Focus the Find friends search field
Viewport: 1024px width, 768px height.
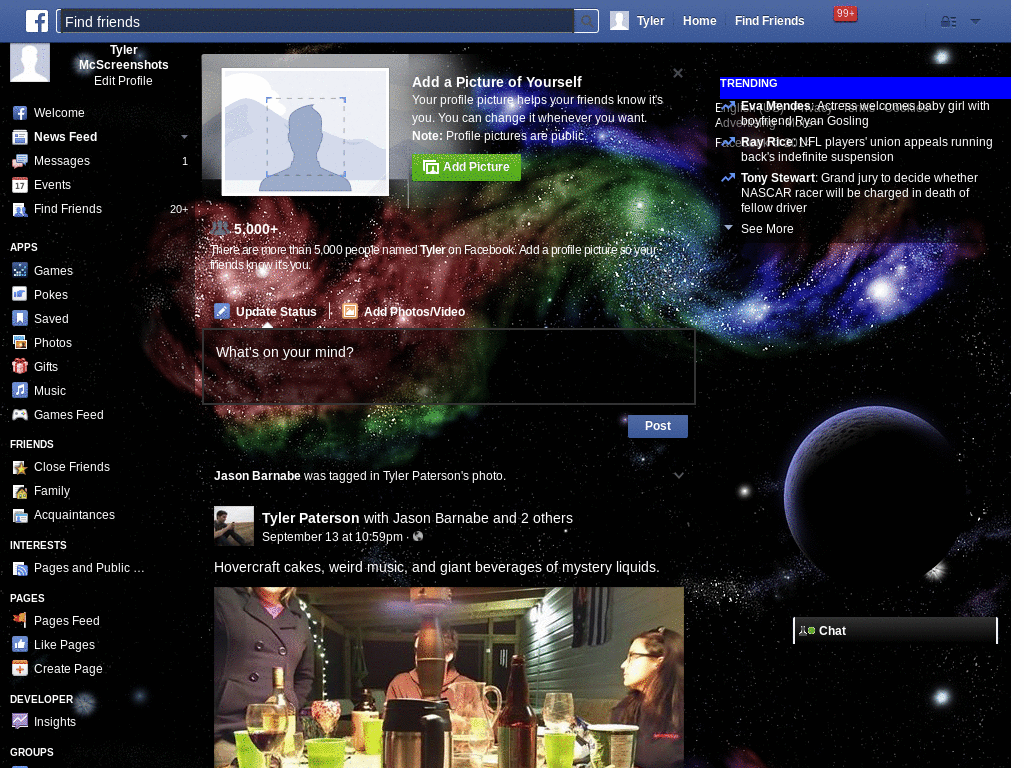tap(316, 22)
